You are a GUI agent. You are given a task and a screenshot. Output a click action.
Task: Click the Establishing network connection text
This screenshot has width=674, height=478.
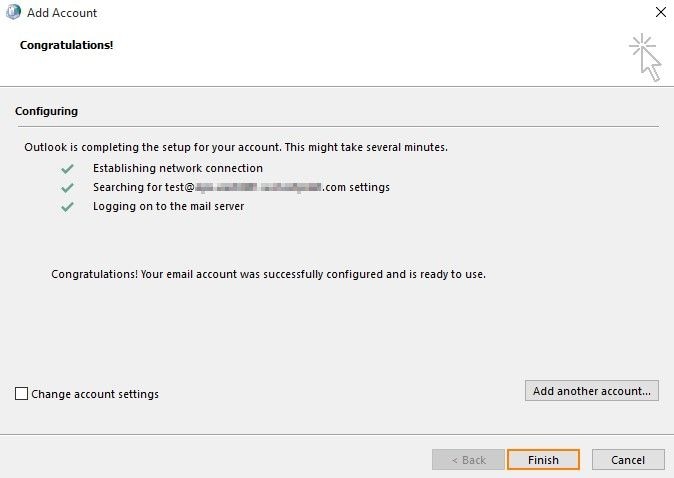tap(178, 168)
